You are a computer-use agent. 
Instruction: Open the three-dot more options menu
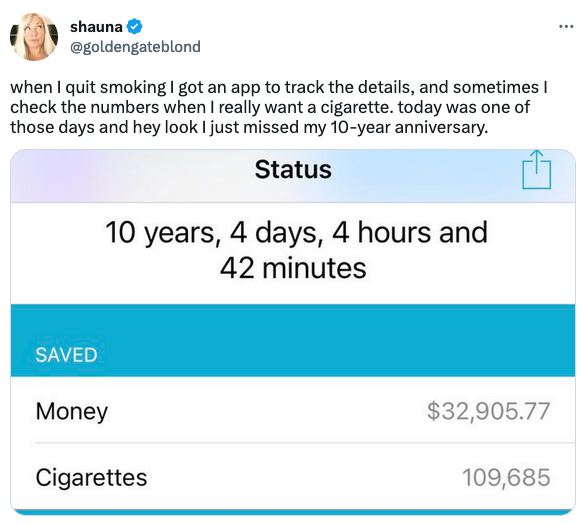coord(566,27)
